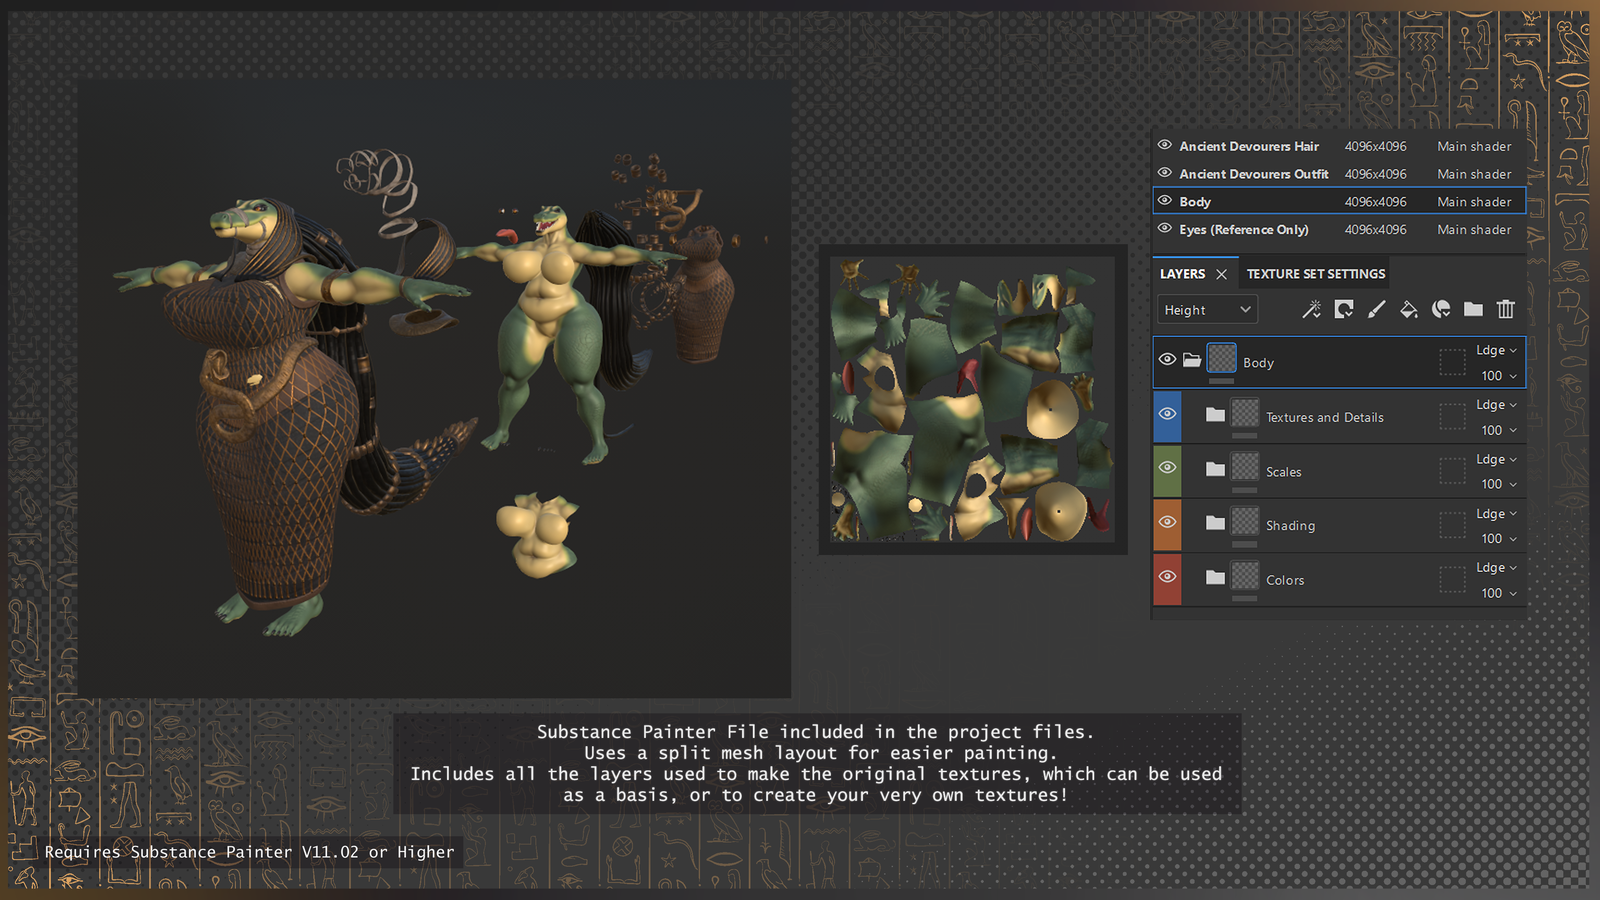Viewport: 1600px width, 900px height.
Task: Switch to the Texture Set Settings tab
Action: coord(1315,274)
